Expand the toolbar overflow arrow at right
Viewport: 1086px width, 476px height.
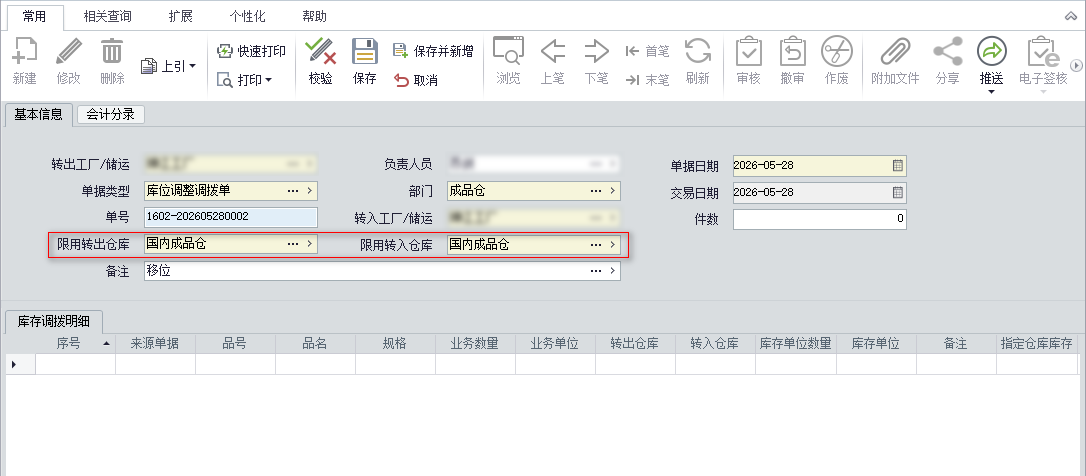click(1076, 65)
